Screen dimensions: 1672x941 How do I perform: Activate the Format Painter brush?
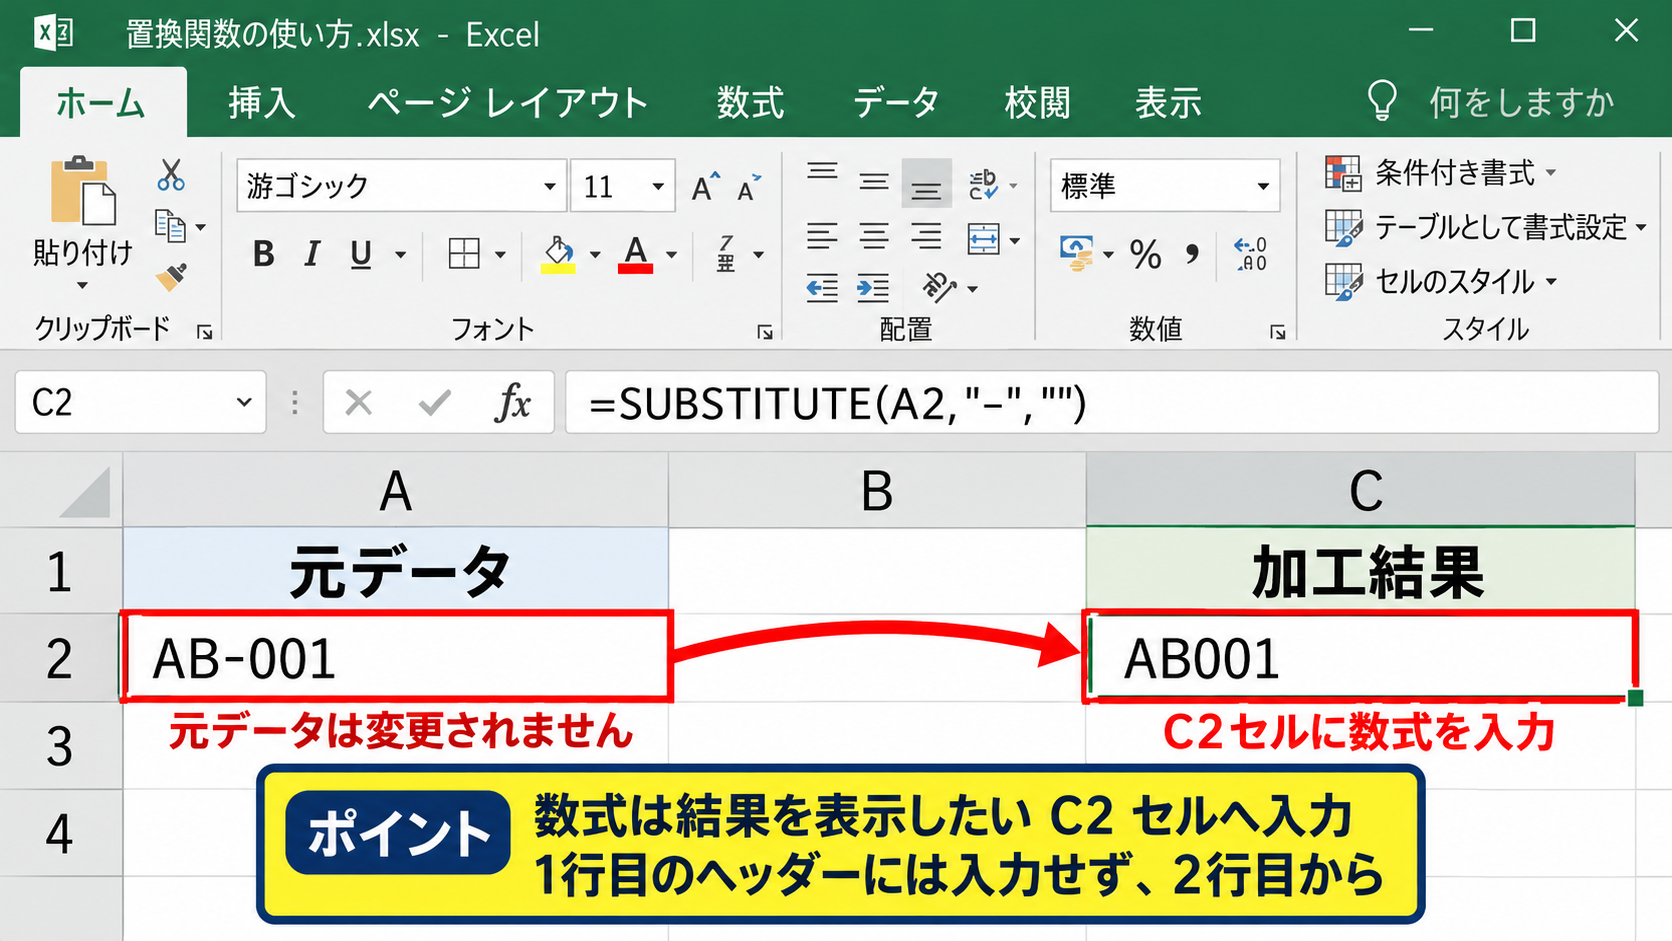[x=171, y=277]
